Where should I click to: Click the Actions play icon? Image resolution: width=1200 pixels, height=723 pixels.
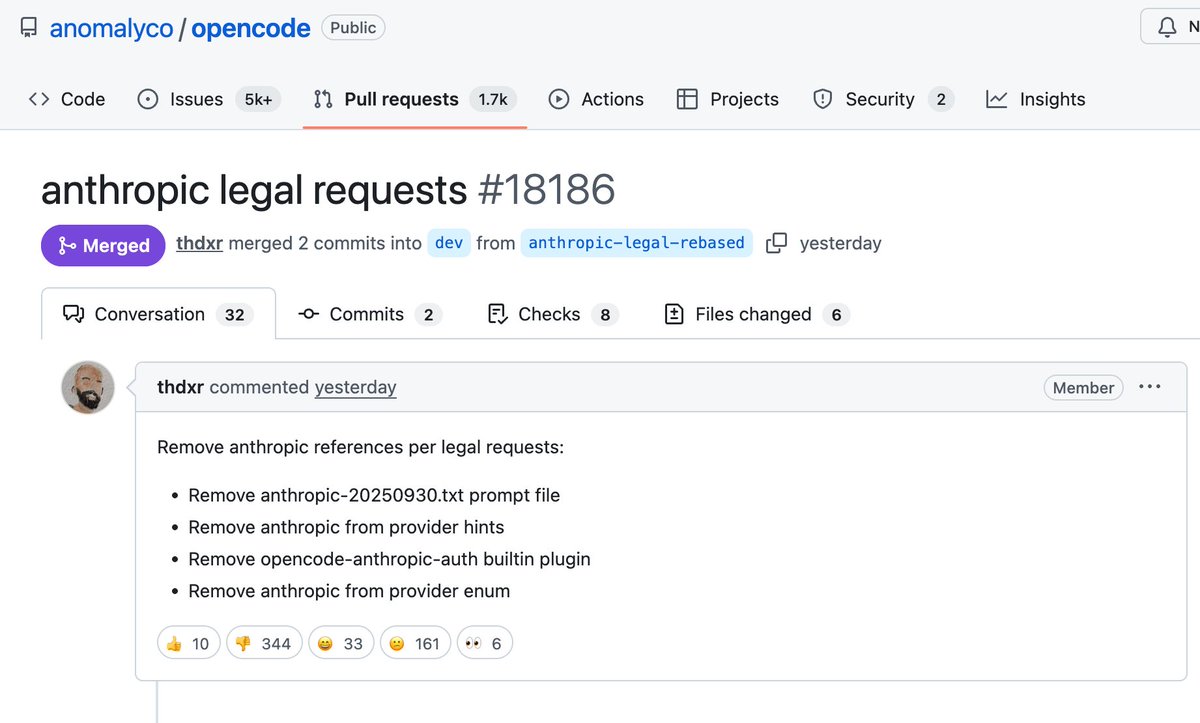[x=559, y=99]
